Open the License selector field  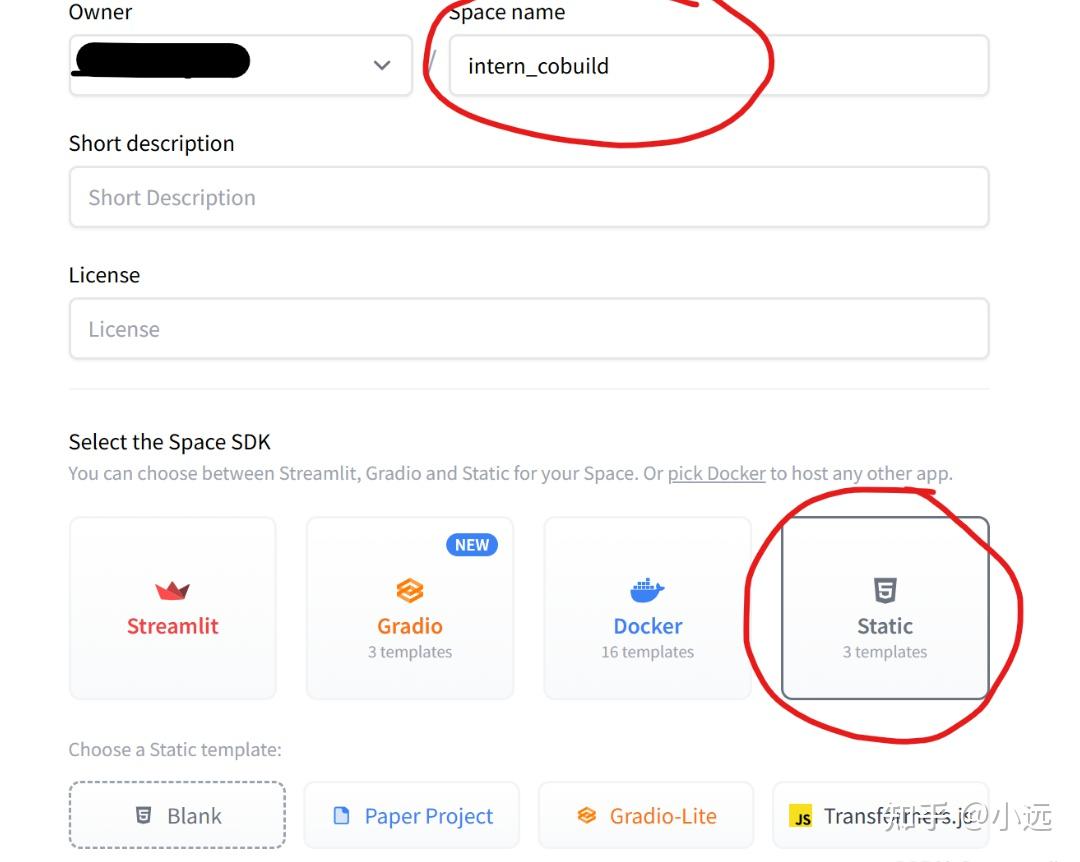[529, 329]
